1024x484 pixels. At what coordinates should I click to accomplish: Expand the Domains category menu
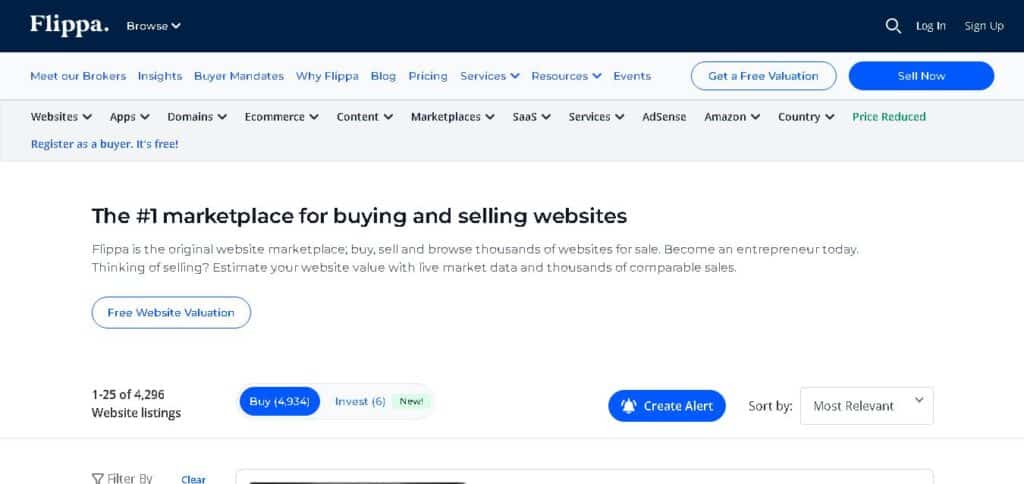point(197,117)
